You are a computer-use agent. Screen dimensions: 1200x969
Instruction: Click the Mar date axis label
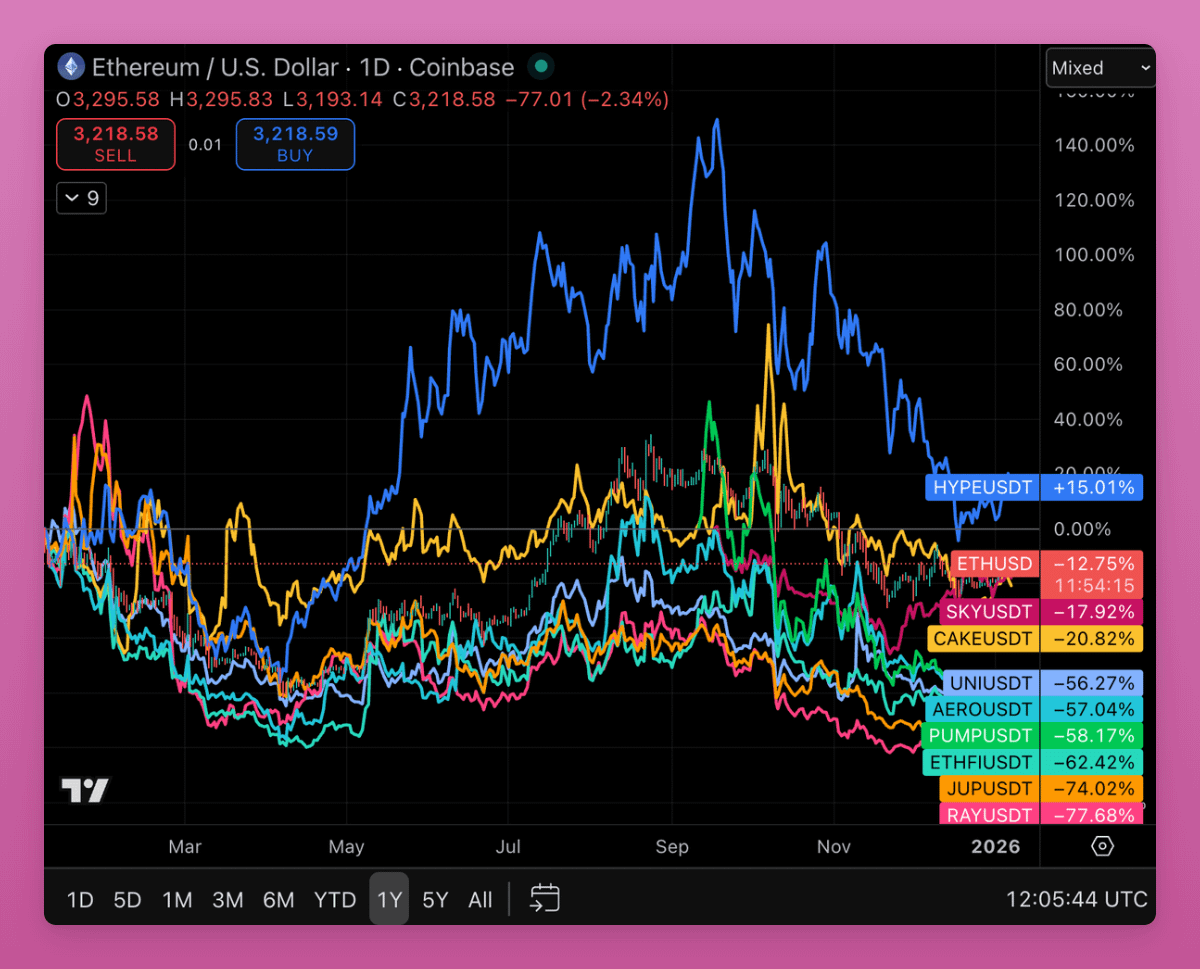coord(185,847)
